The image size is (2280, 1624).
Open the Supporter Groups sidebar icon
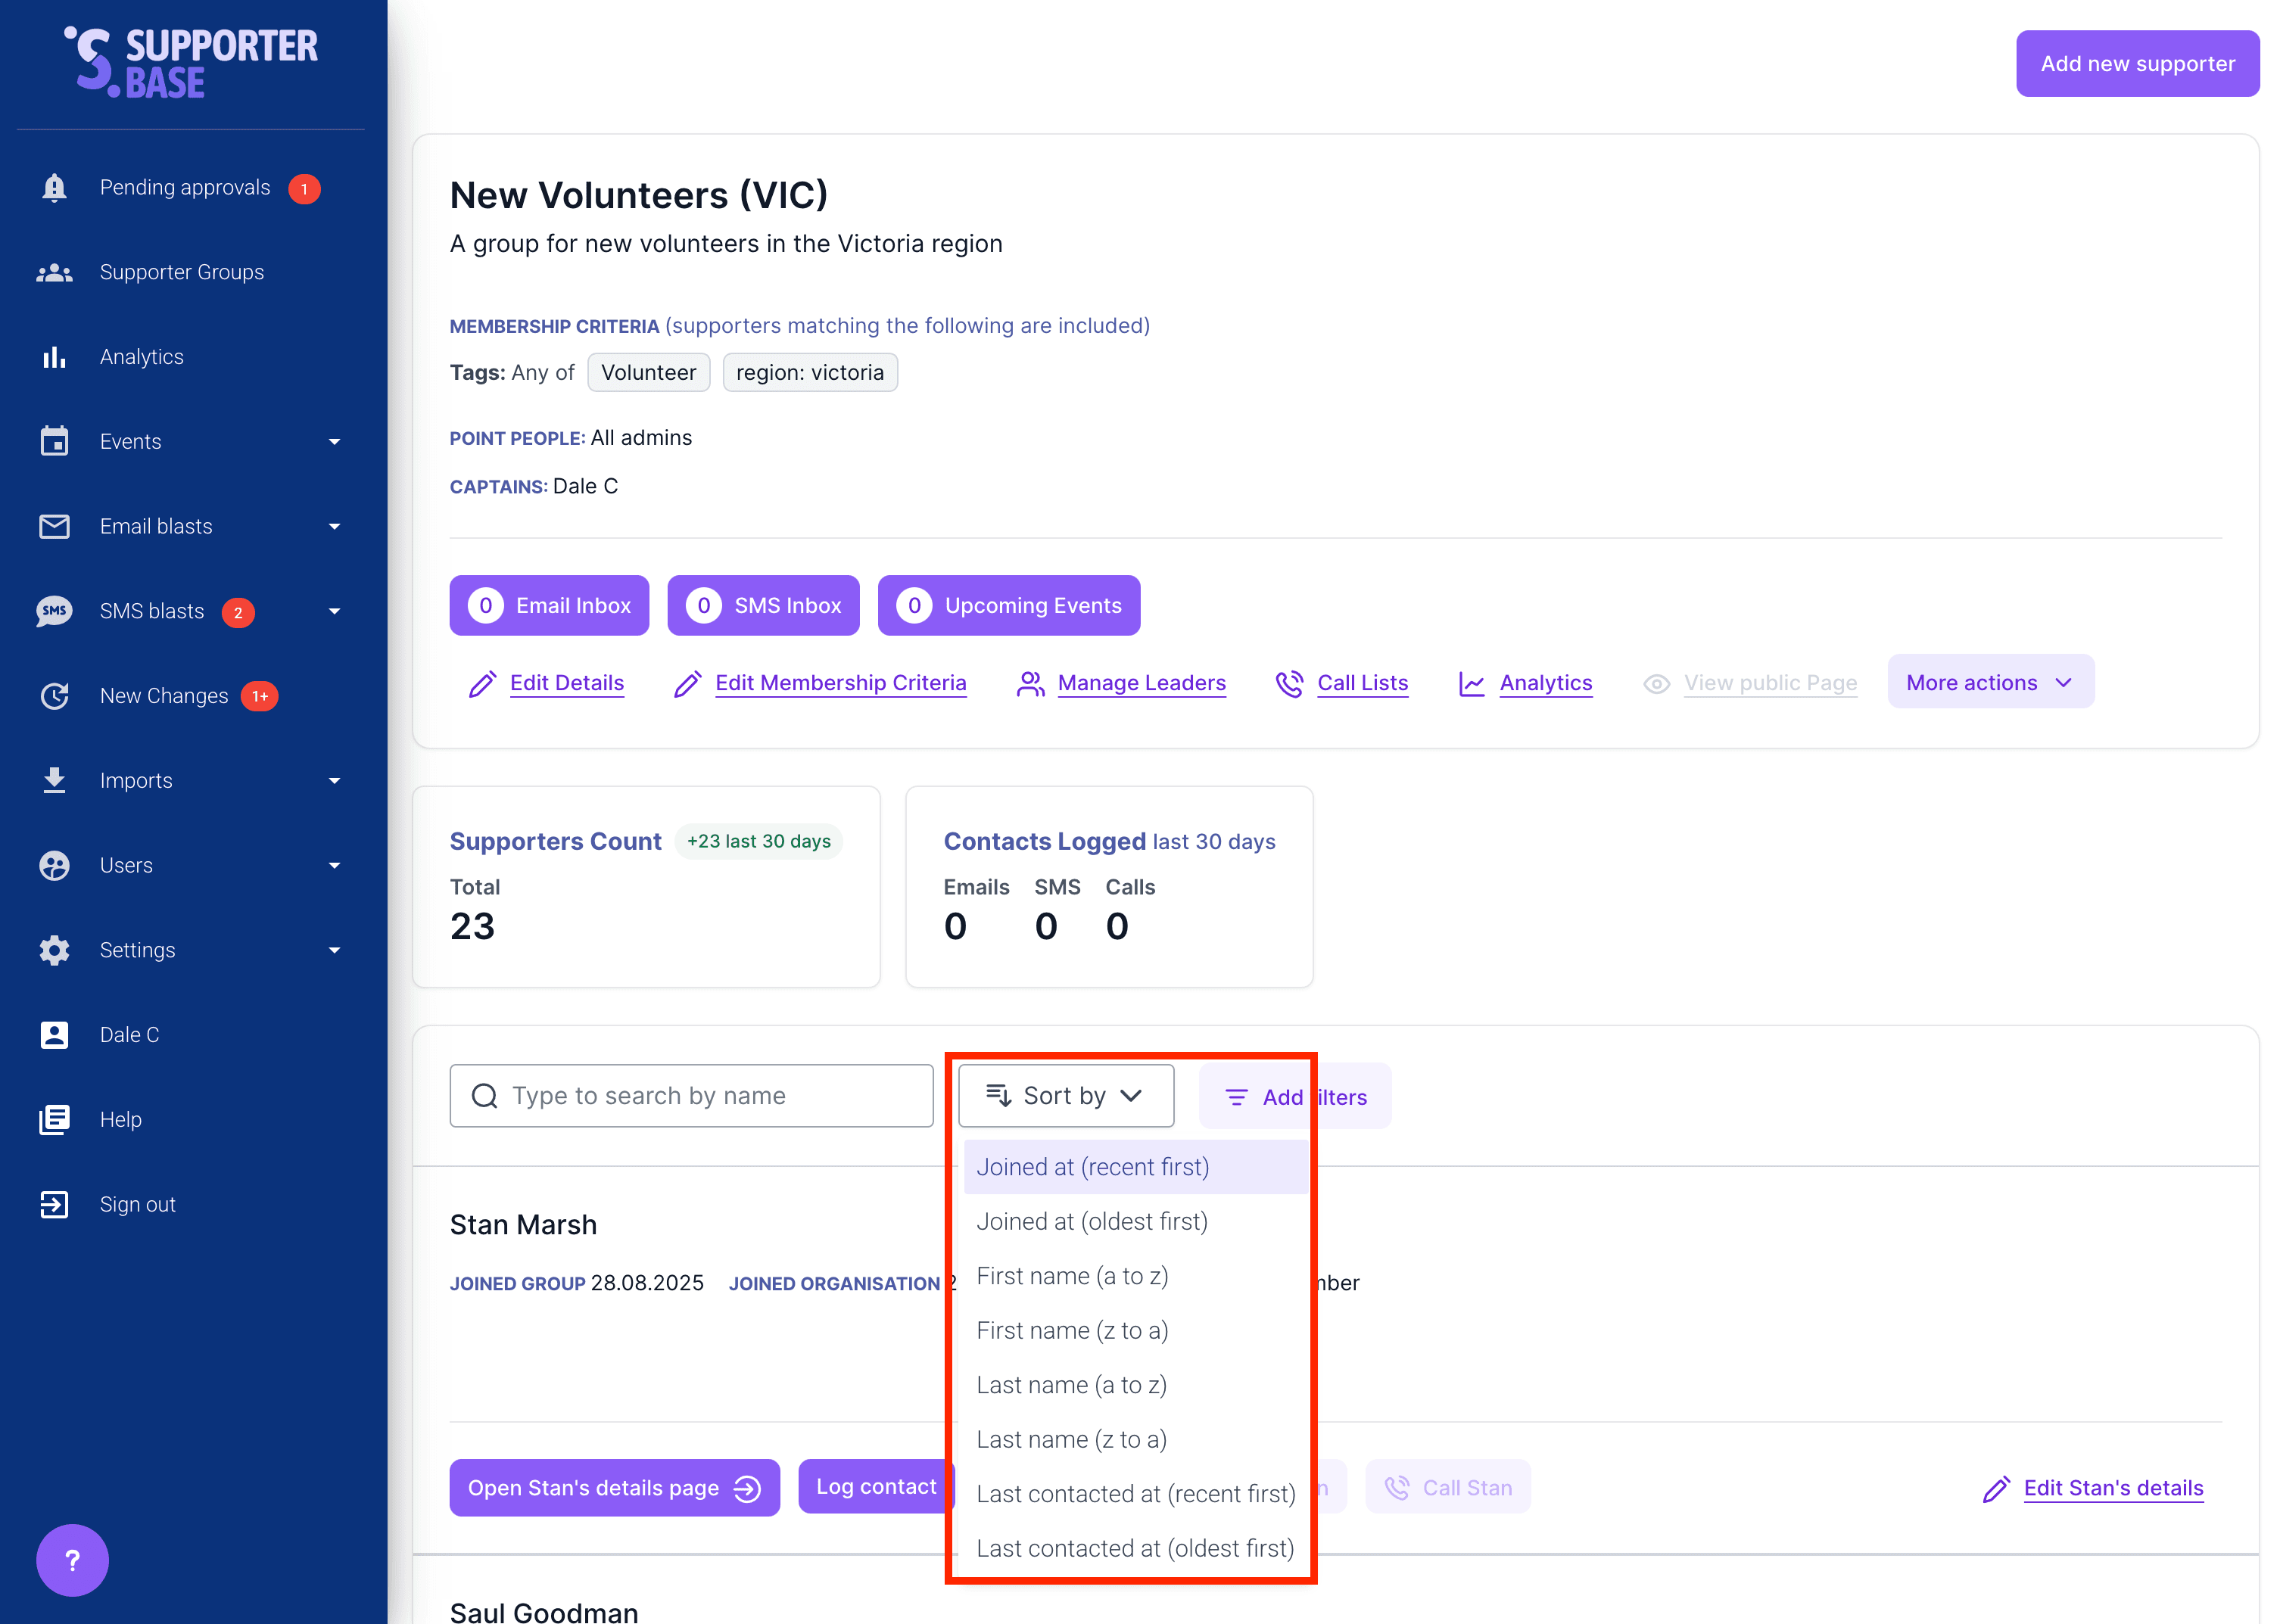click(54, 271)
